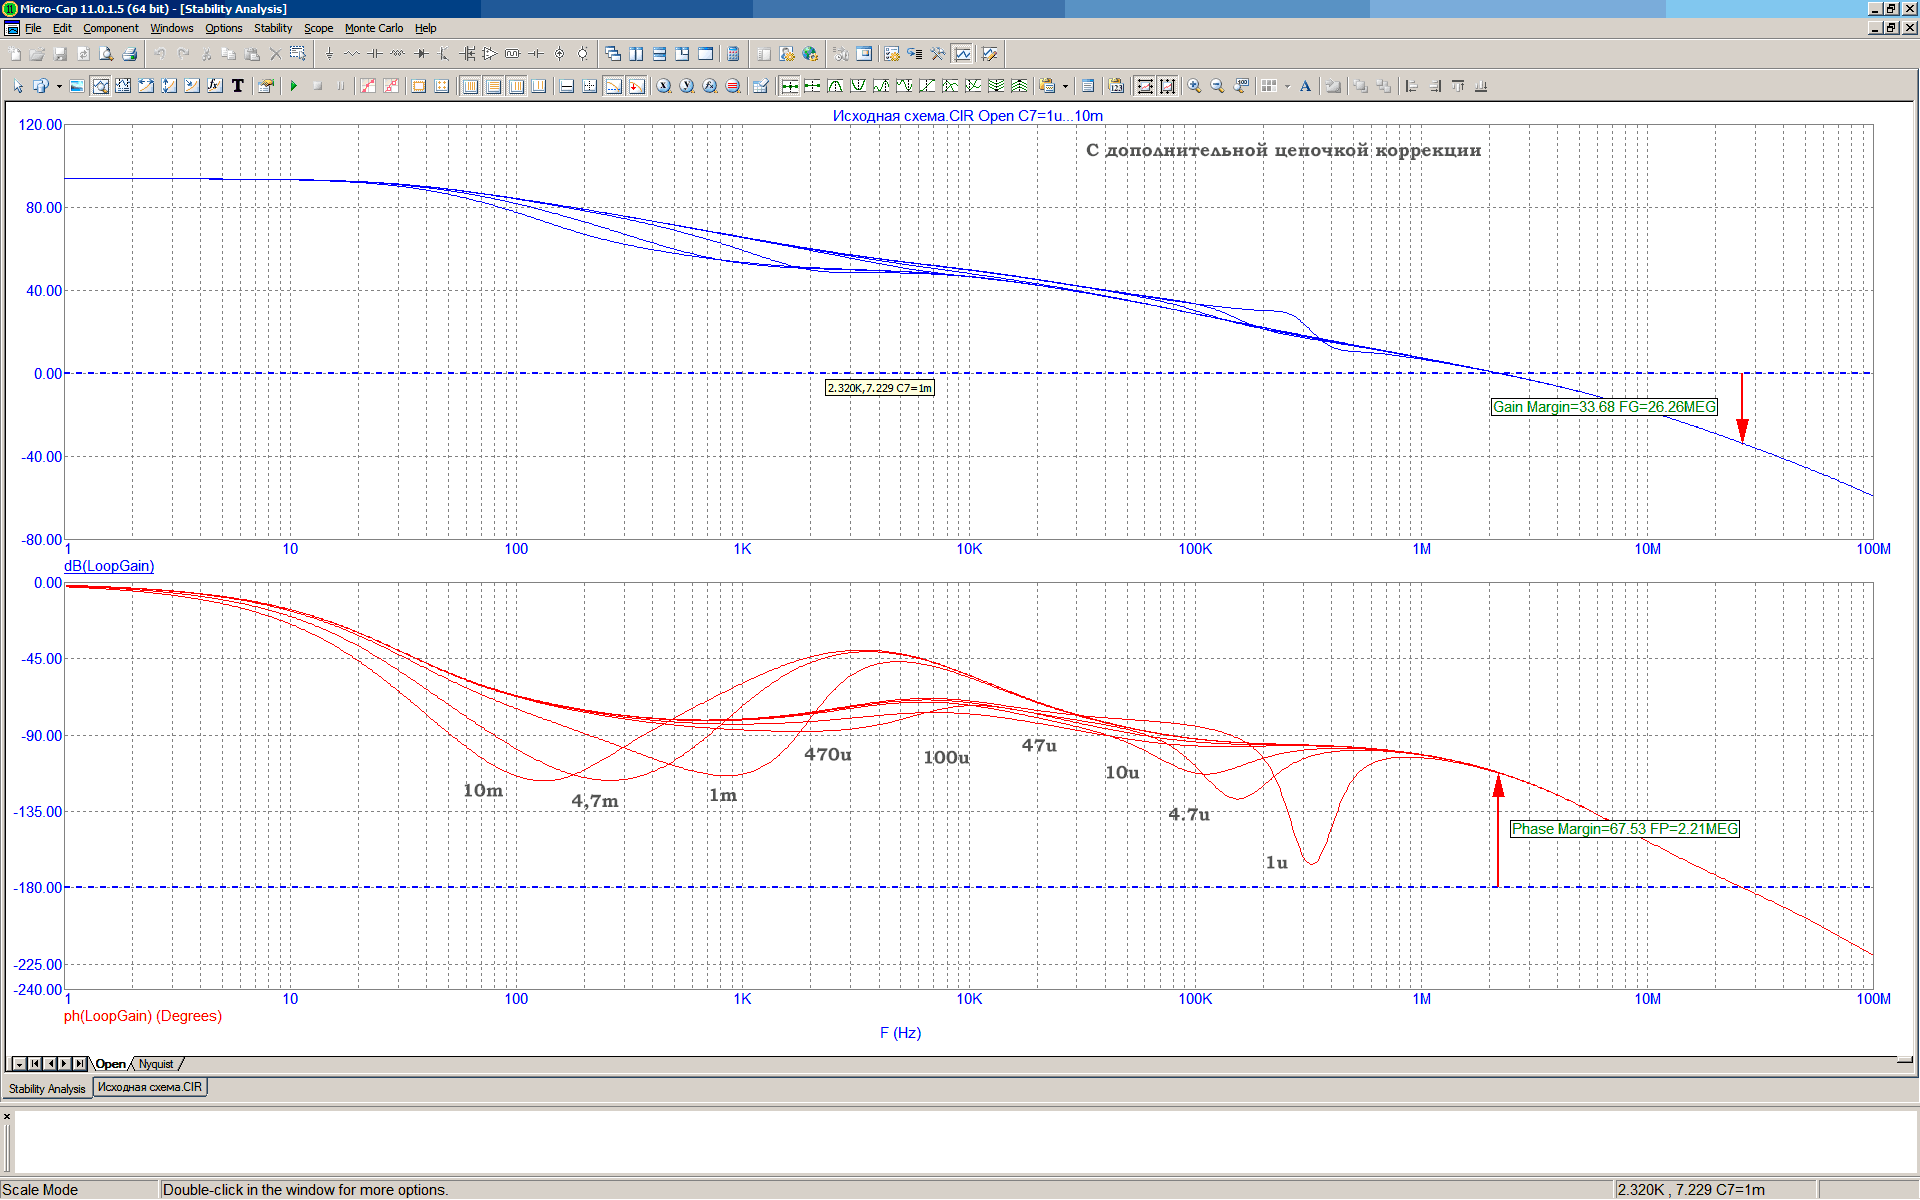Screen dimensions: 1920x1200
Task: Toggle the auto scale X axis button
Action: 1145,86
